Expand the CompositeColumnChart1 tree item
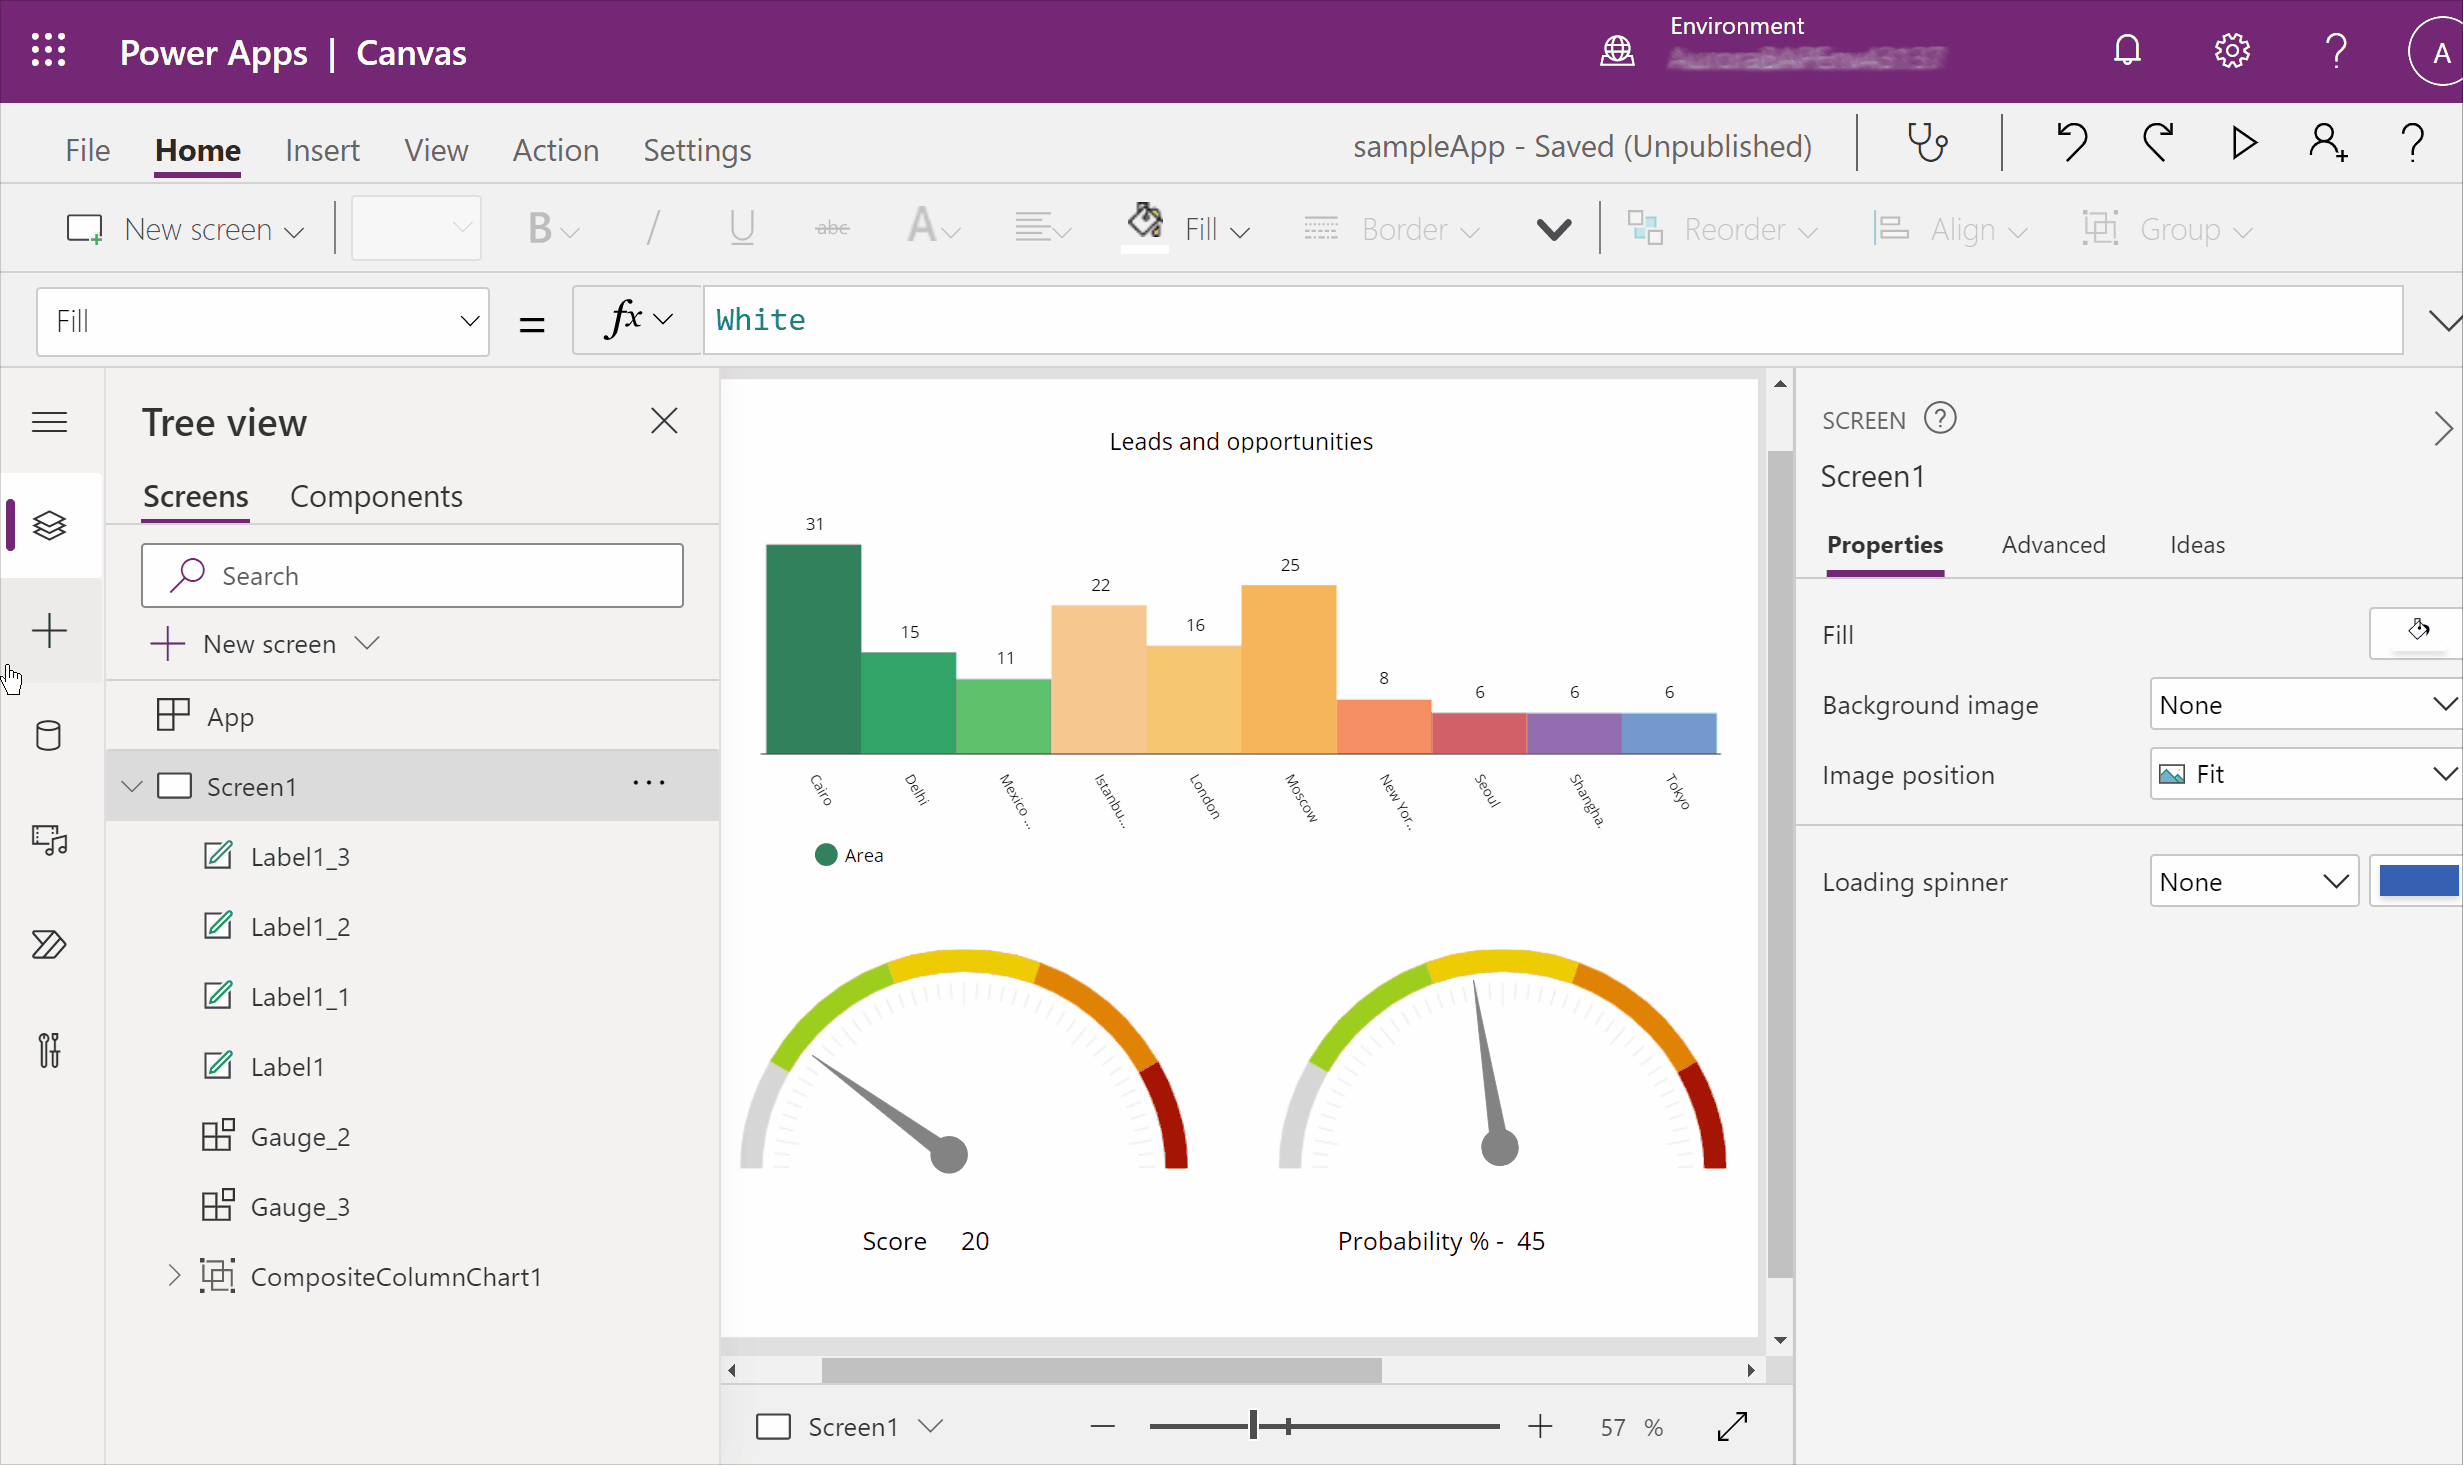The height and width of the screenshot is (1465, 2463). (174, 1275)
